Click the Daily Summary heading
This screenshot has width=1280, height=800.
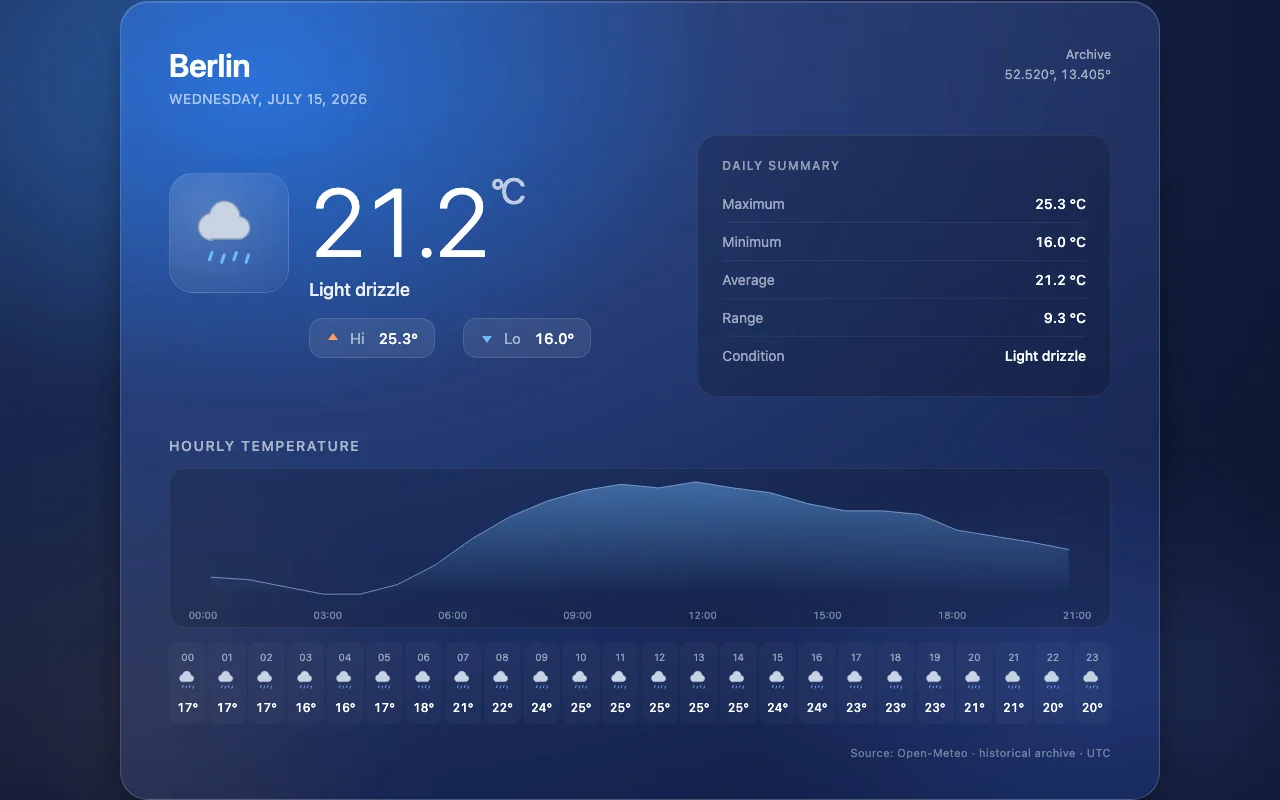(x=781, y=166)
